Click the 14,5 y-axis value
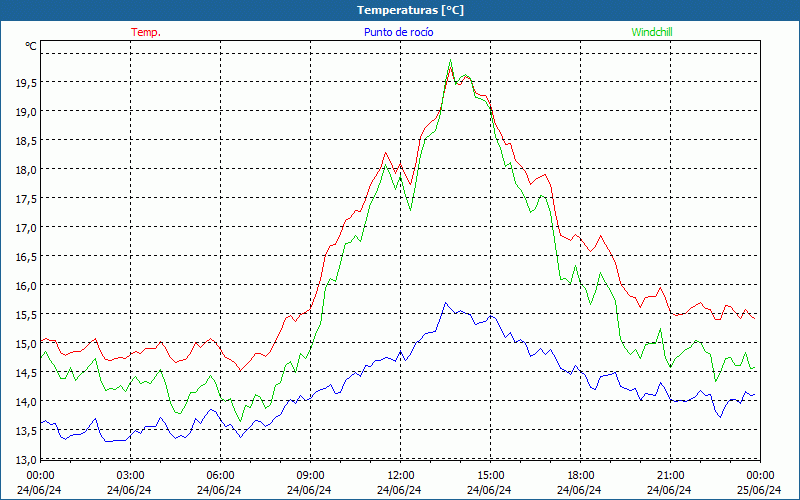 [x=26, y=373]
